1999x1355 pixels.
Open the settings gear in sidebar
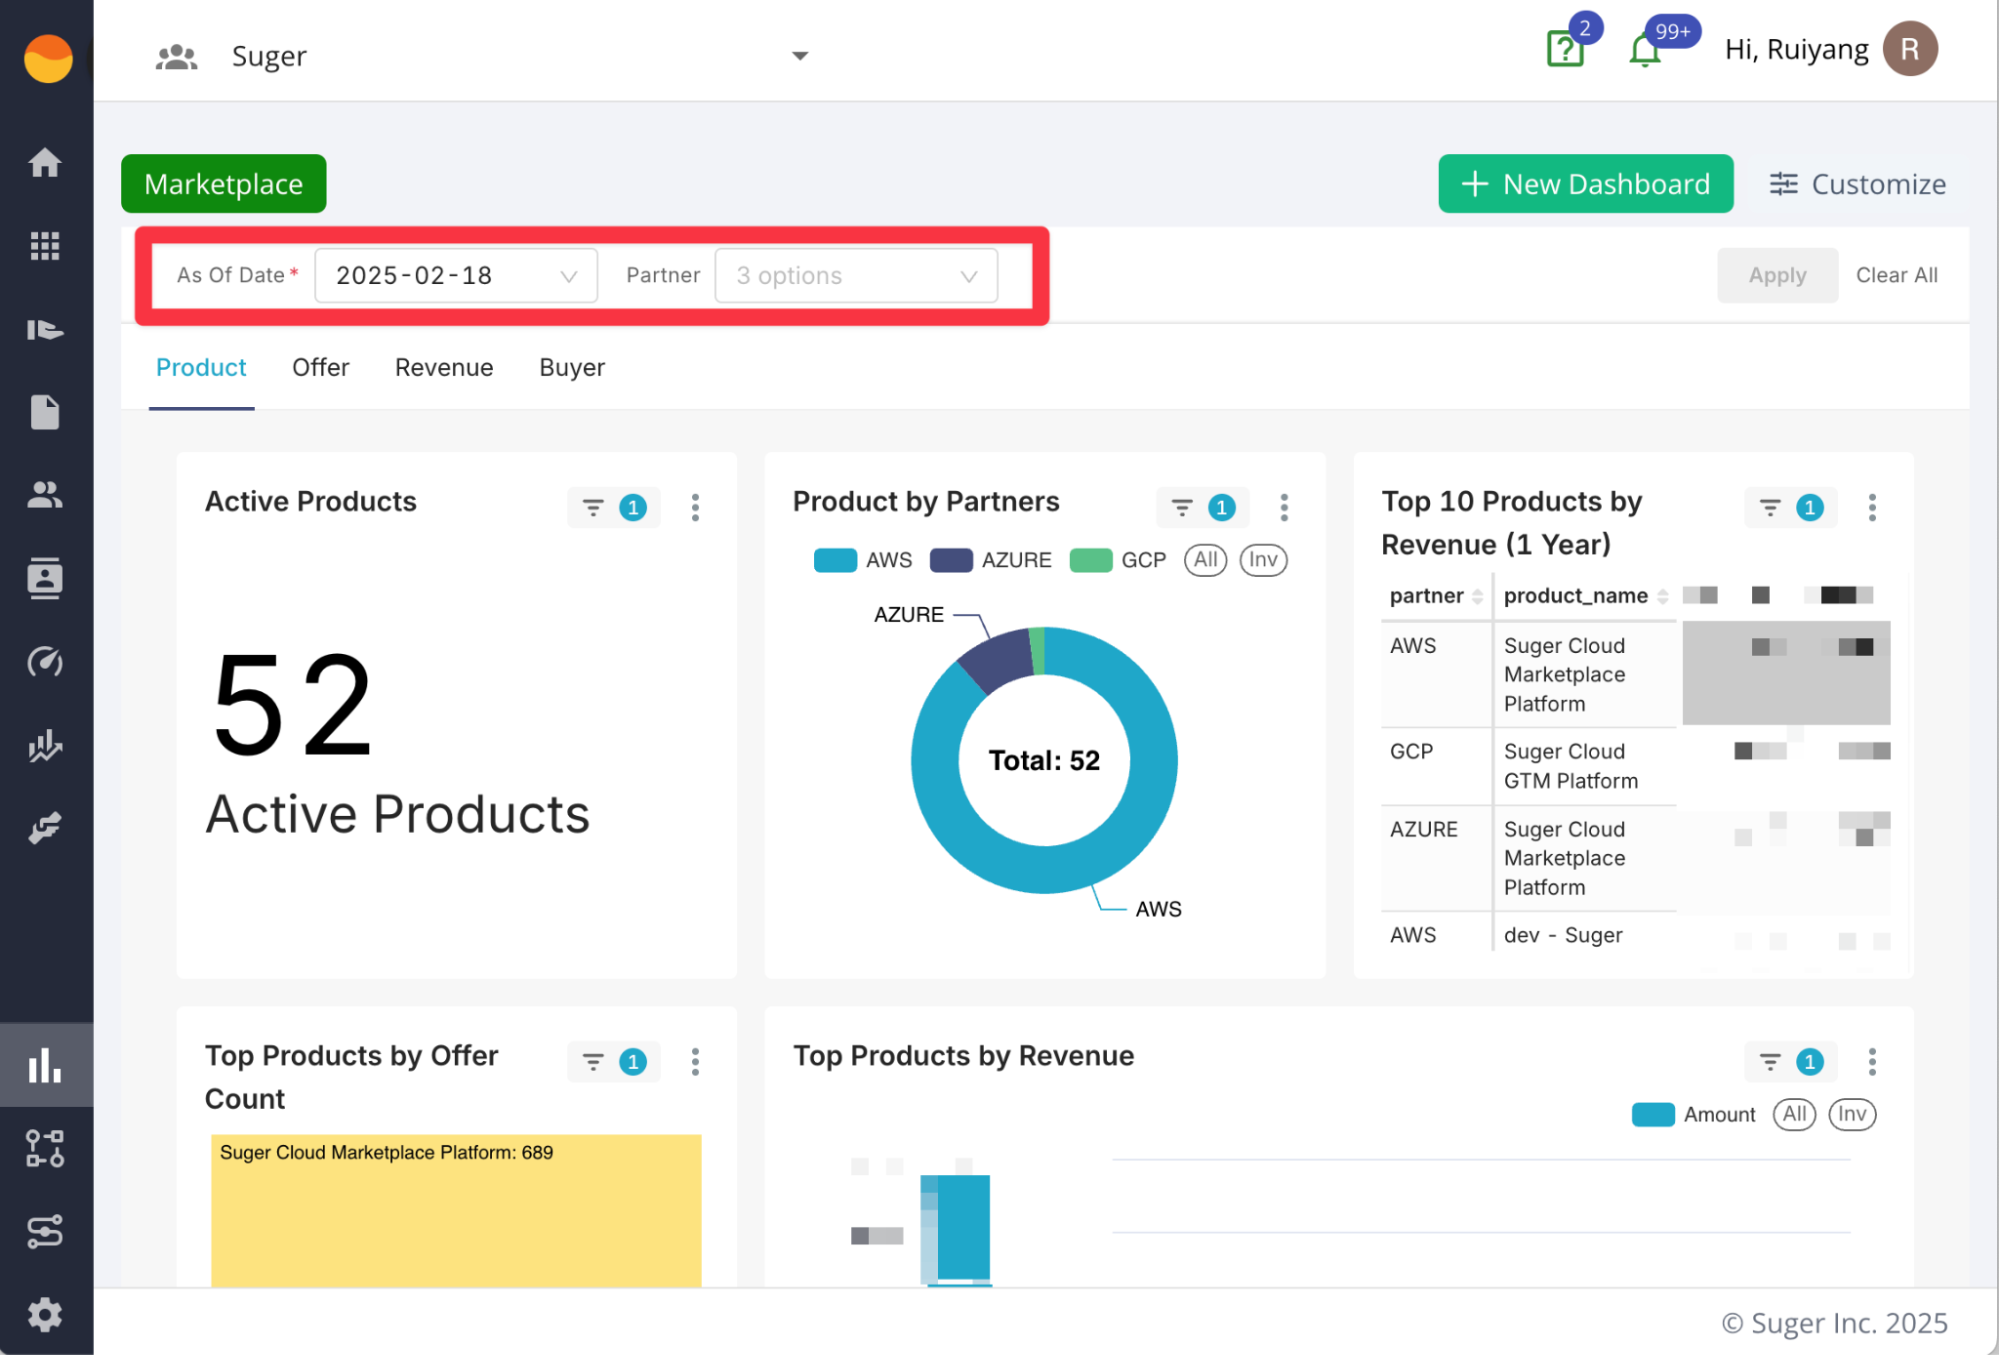coord(45,1314)
